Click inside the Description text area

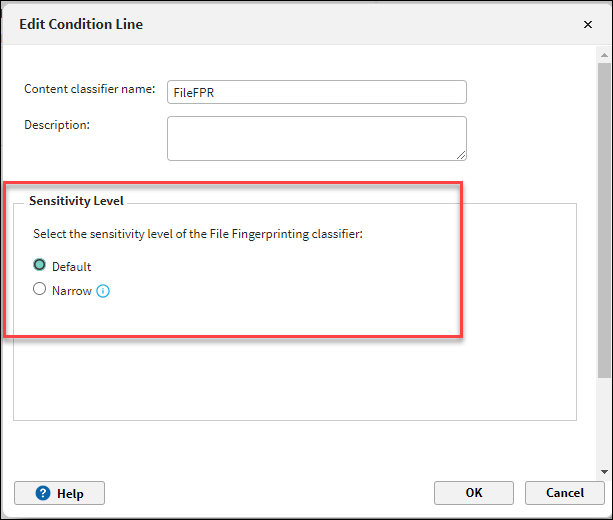pyautogui.click(x=316, y=138)
